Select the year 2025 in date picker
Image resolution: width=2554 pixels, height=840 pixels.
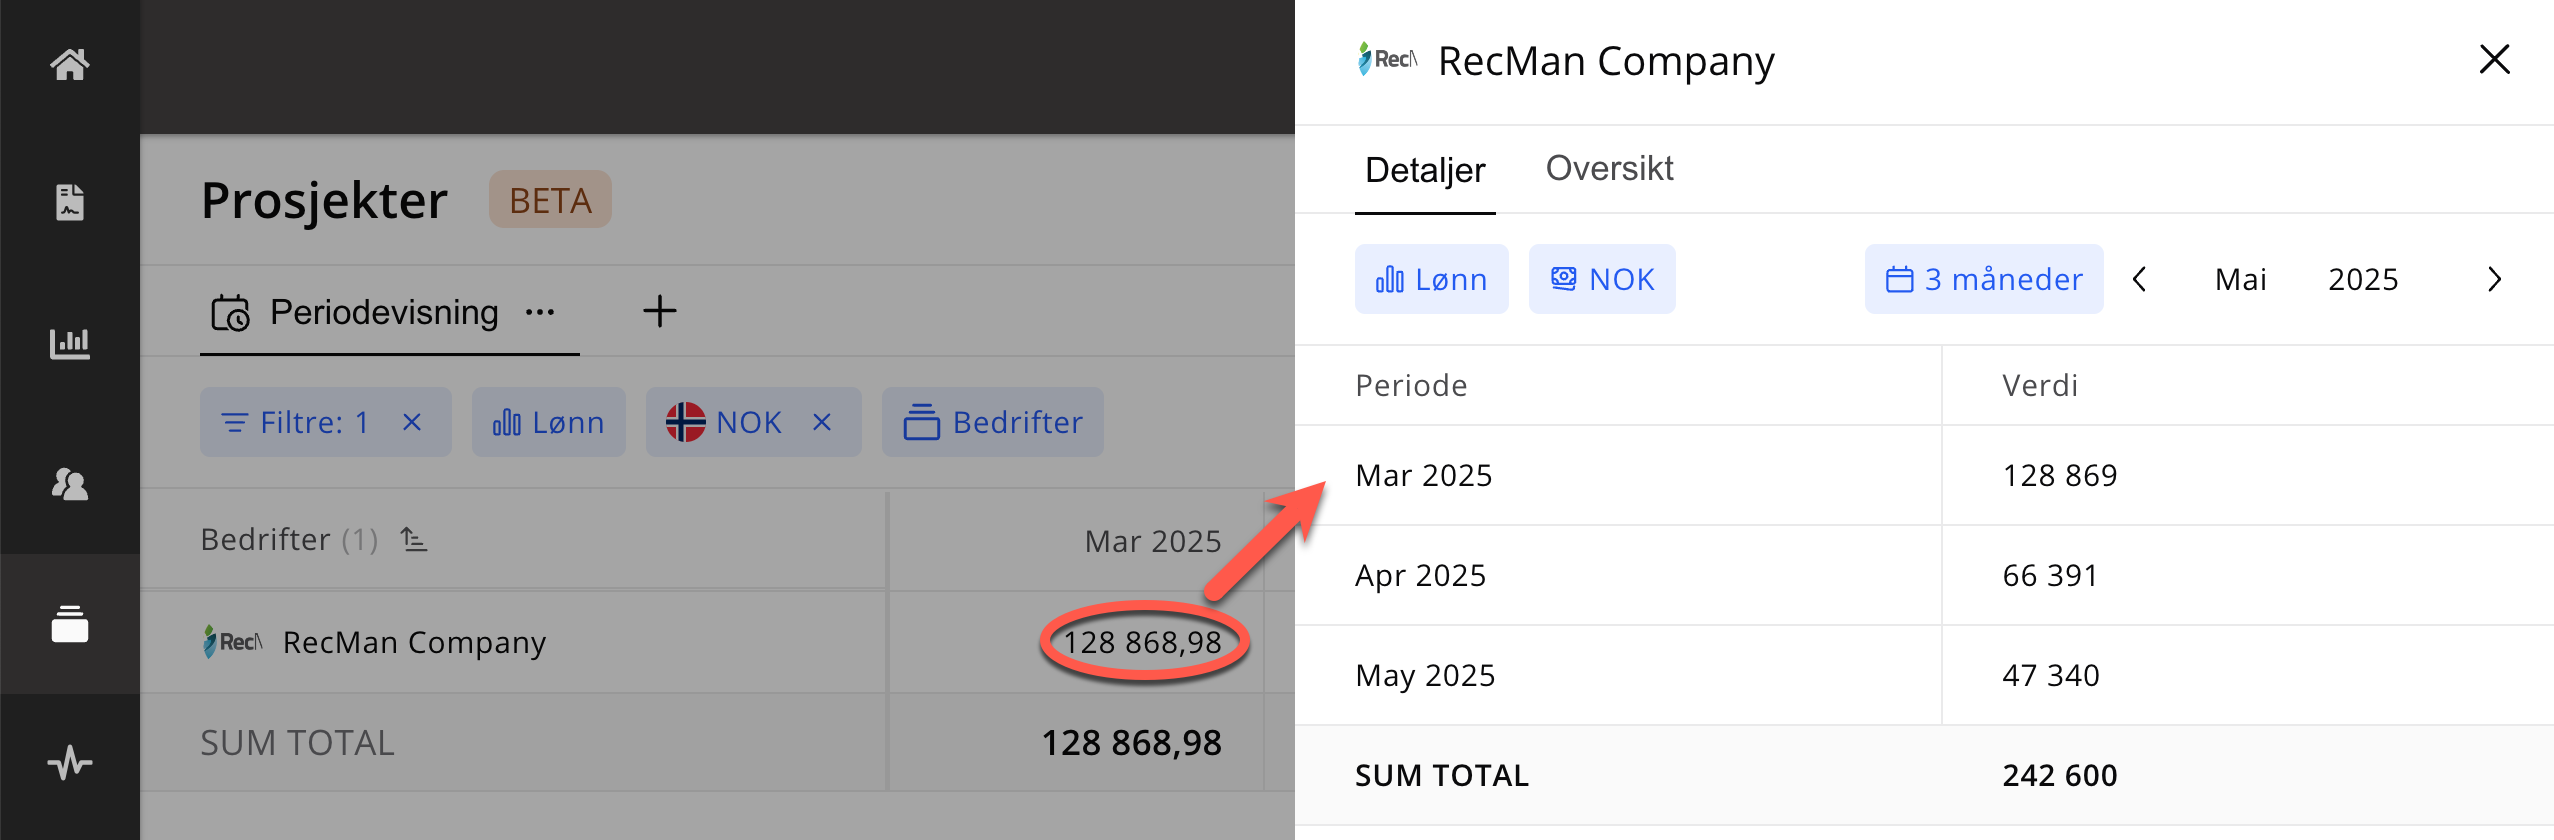coord(2363,279)
